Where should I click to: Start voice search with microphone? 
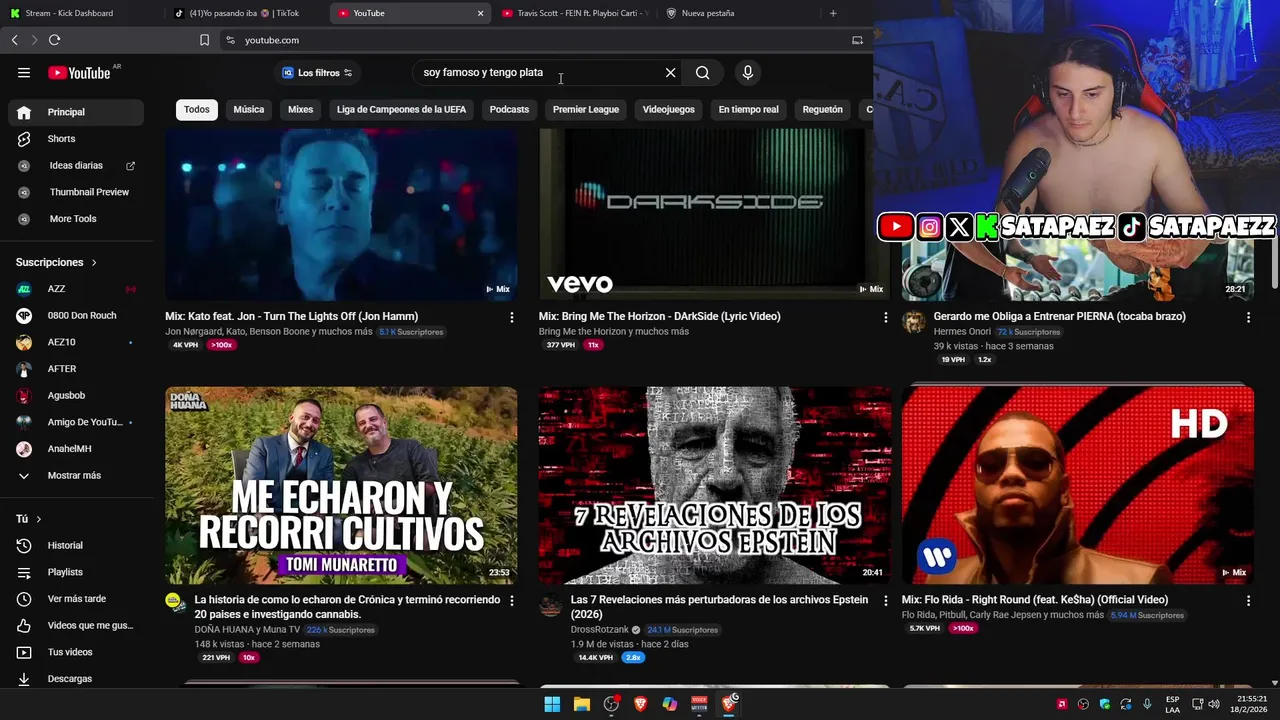747,72
